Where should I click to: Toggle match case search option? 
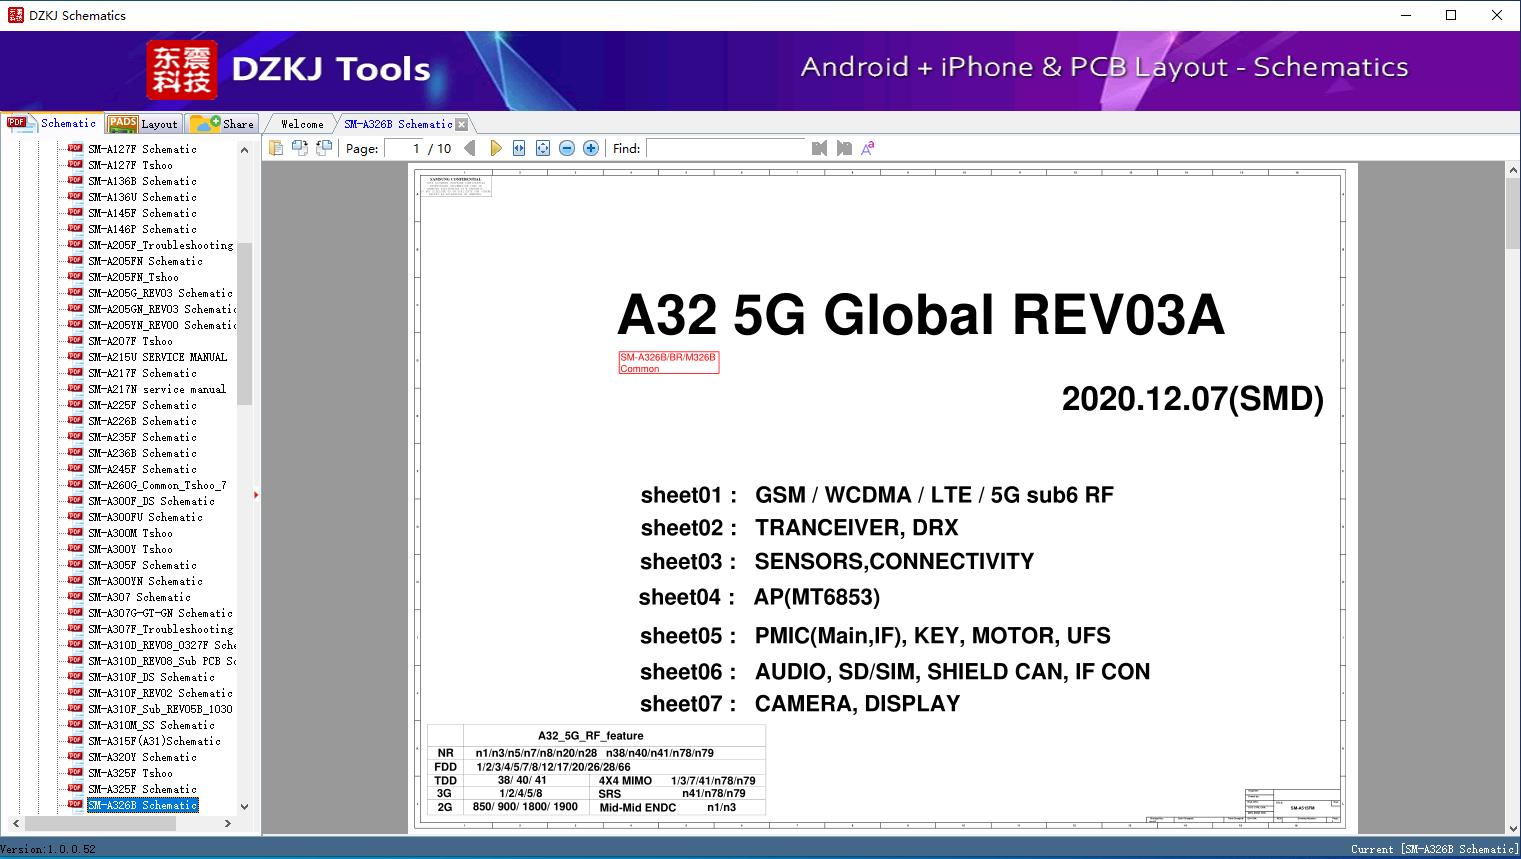(x=868, y=148)
